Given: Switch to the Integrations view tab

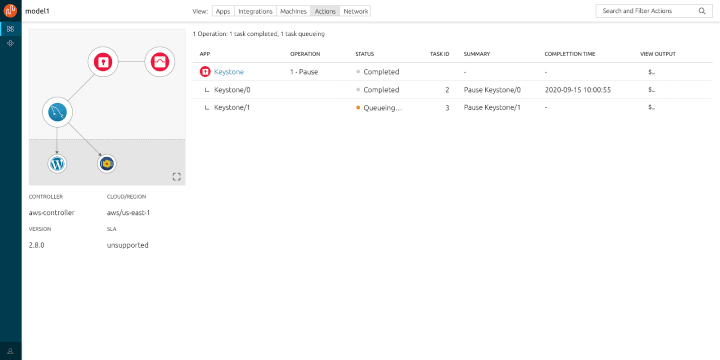Looking at the screenshot, I should coord(255,11).
